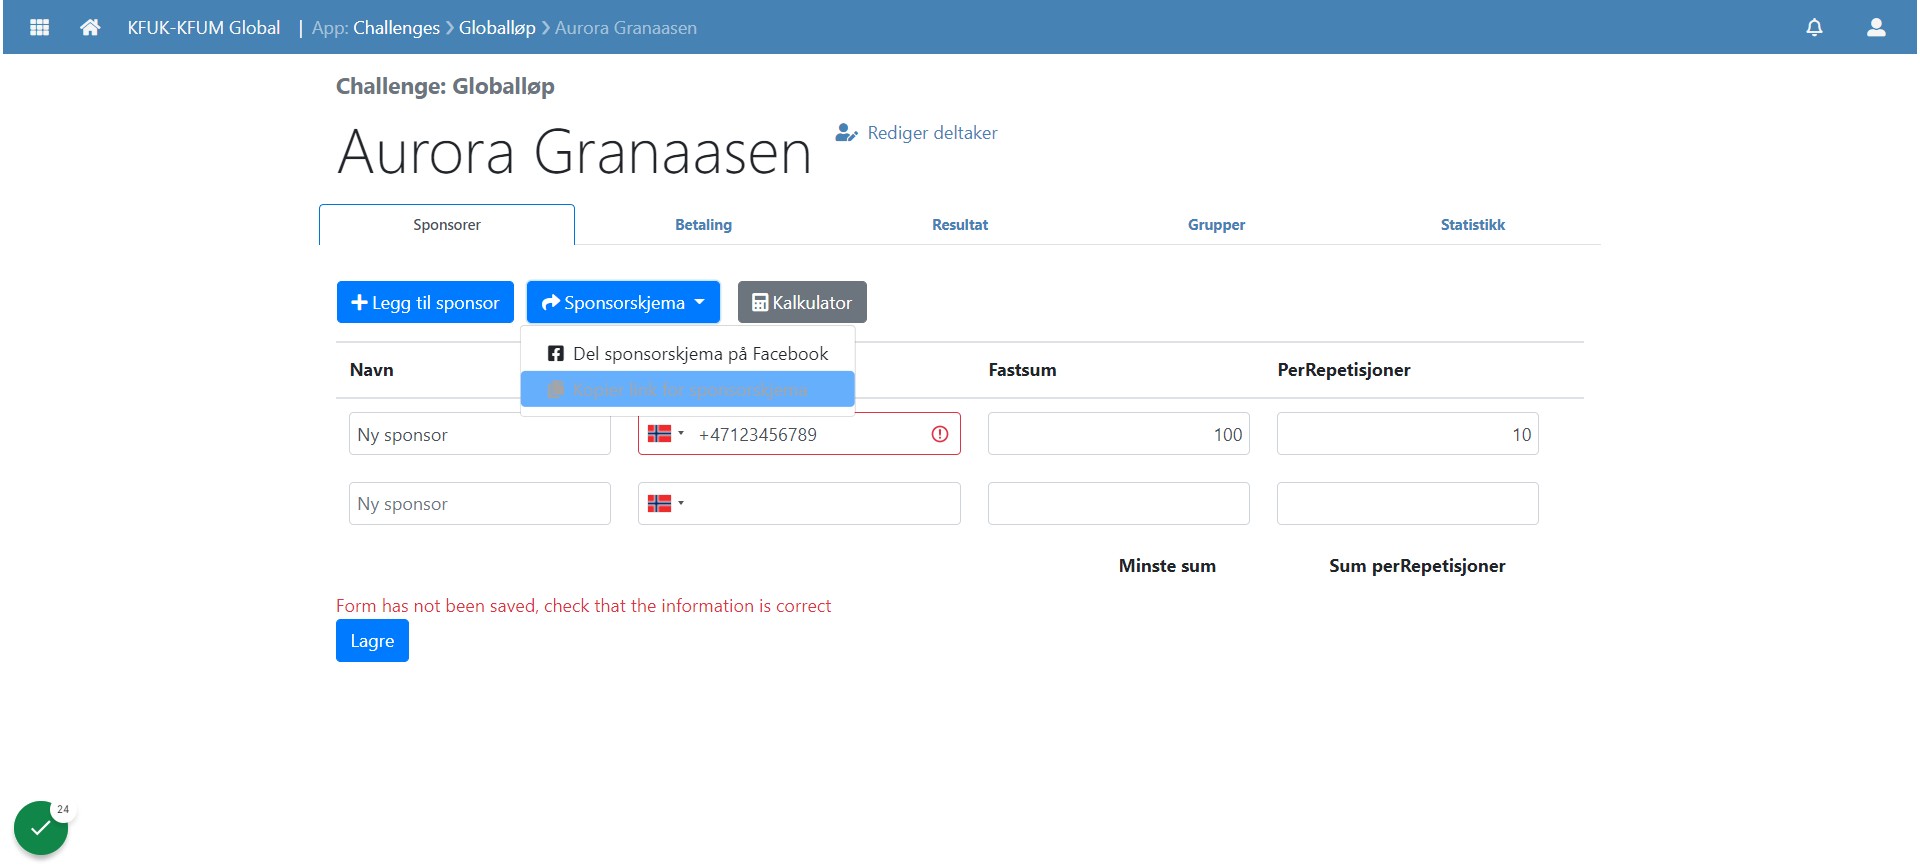The image size is (1920, 866).
Task: Open the app grid launcher icon
Action: 40,27
